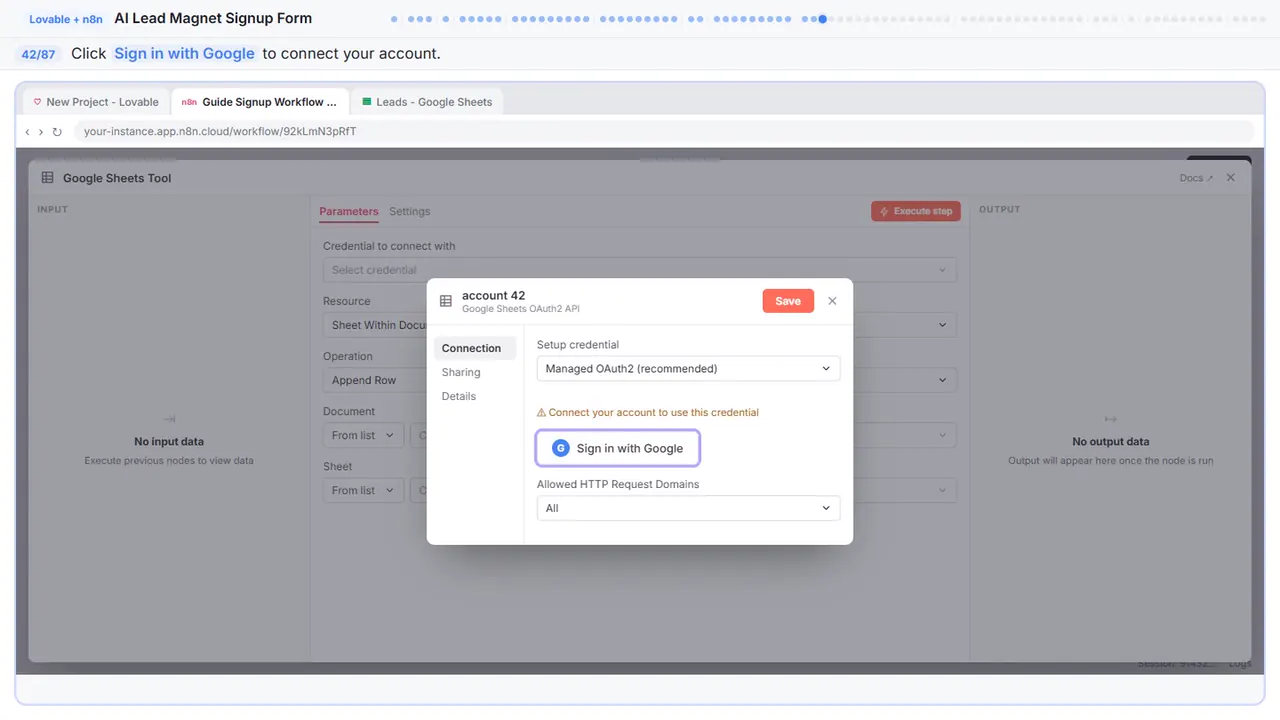Close the Google Sheets Tool panel

pyautogui.click(x=1231, y=178)
